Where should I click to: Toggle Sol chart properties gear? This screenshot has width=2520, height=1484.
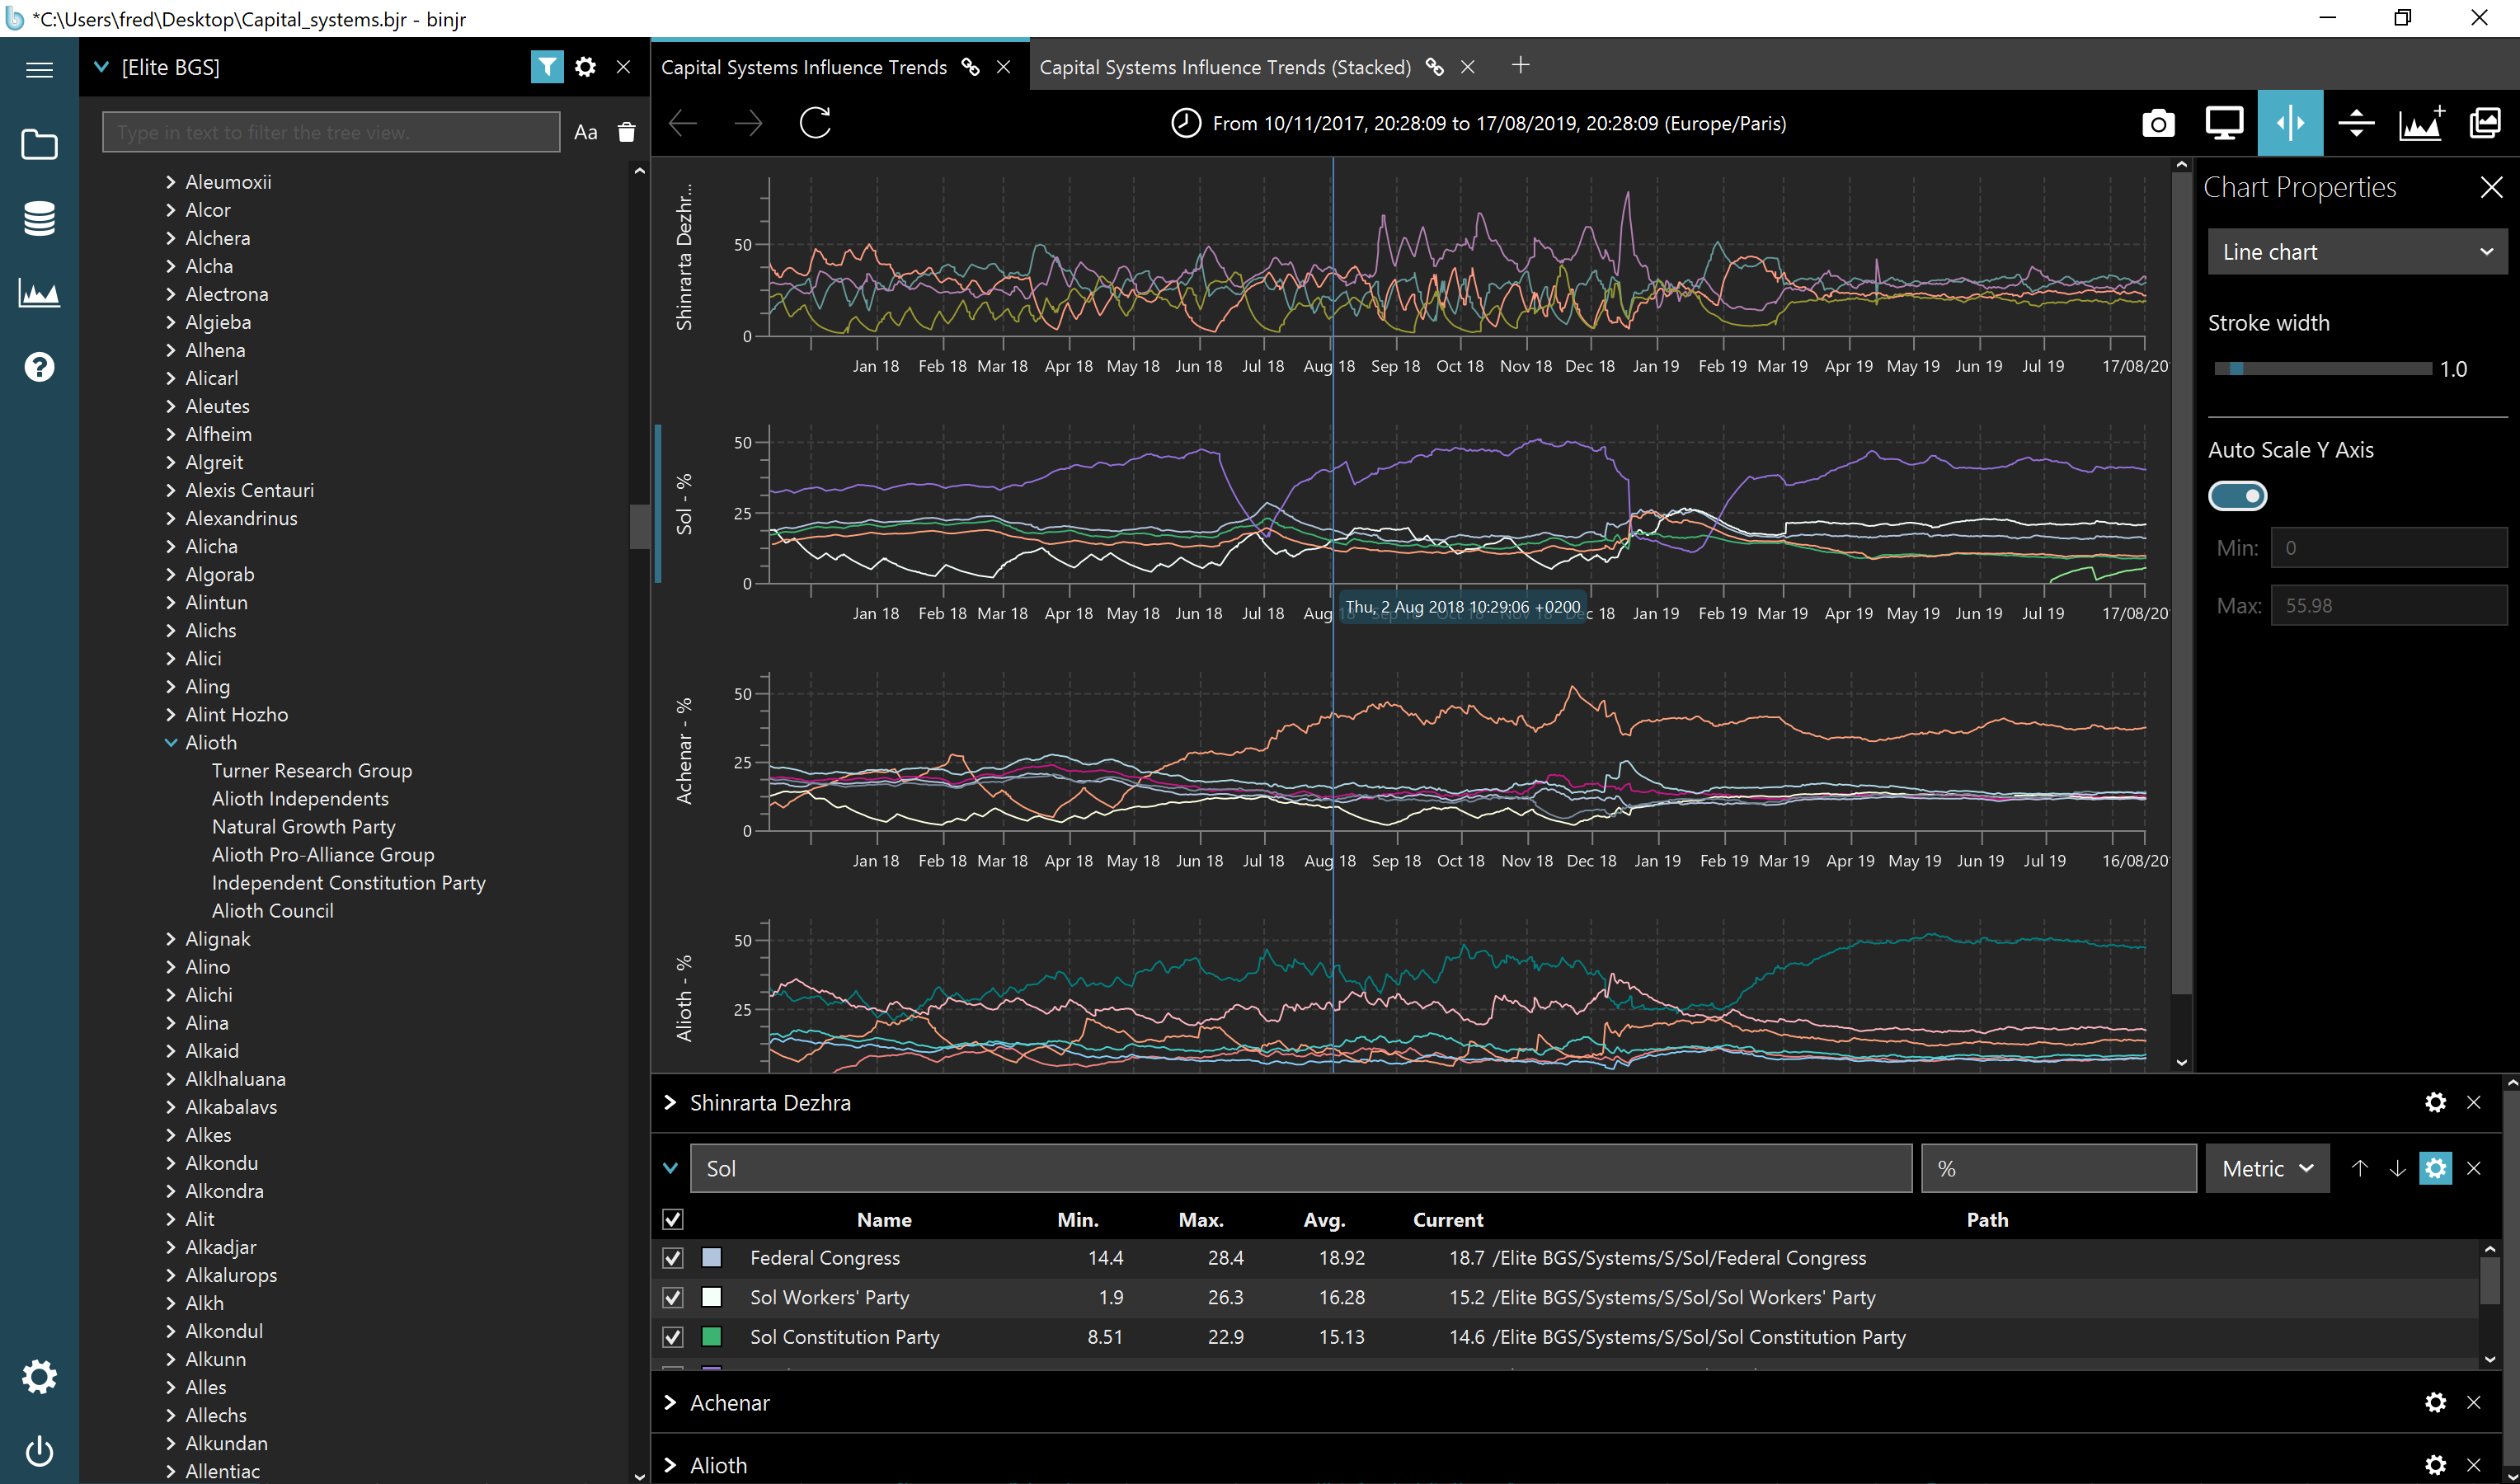(x=2436, y=1168)
